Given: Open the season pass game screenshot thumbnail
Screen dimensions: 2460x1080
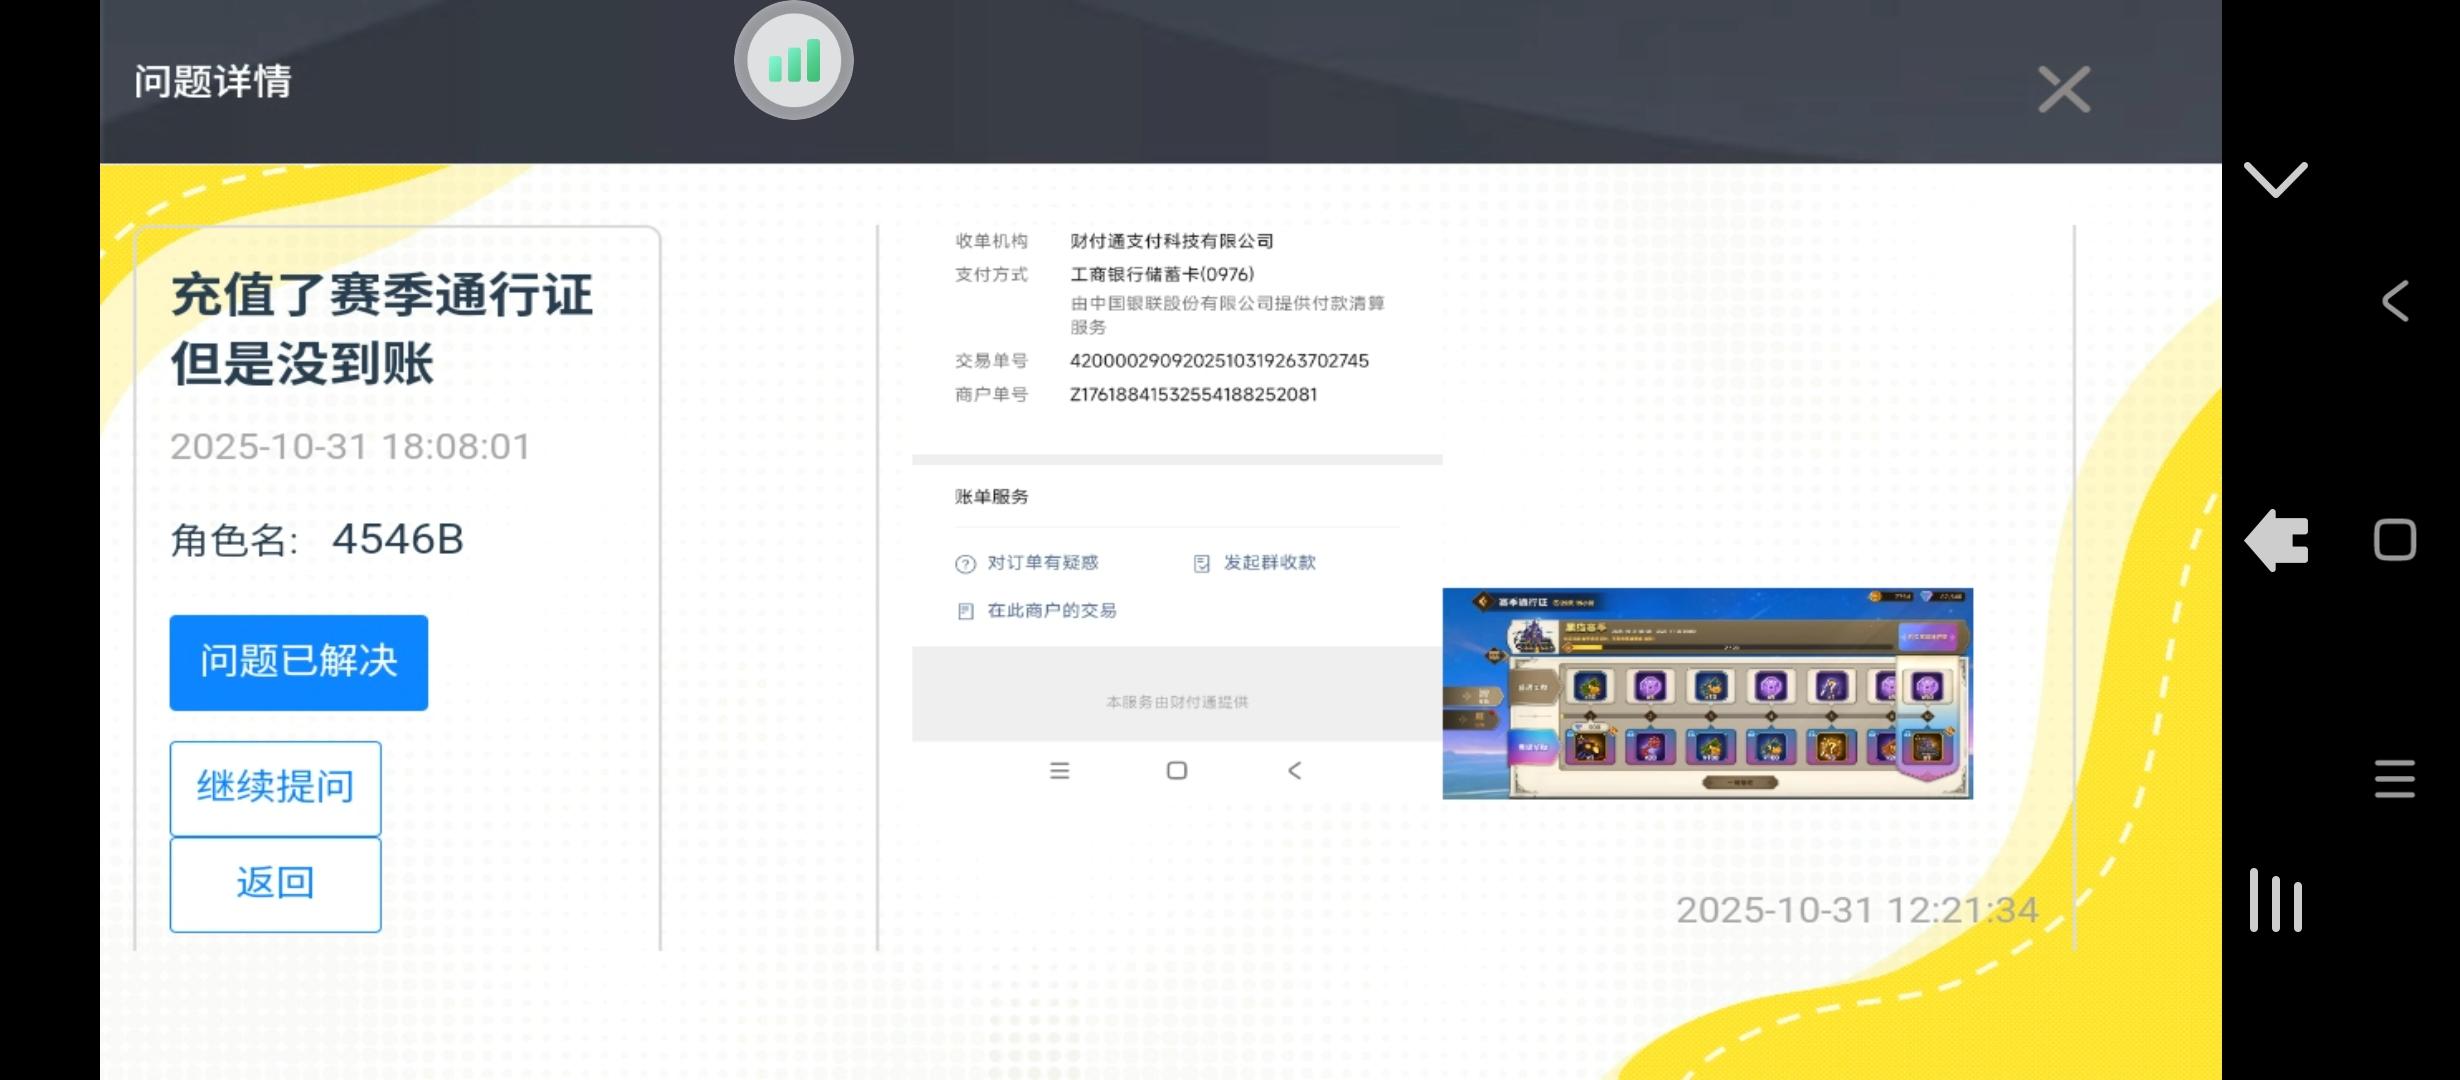Looking at the screenshot, I should (1707, 693).
